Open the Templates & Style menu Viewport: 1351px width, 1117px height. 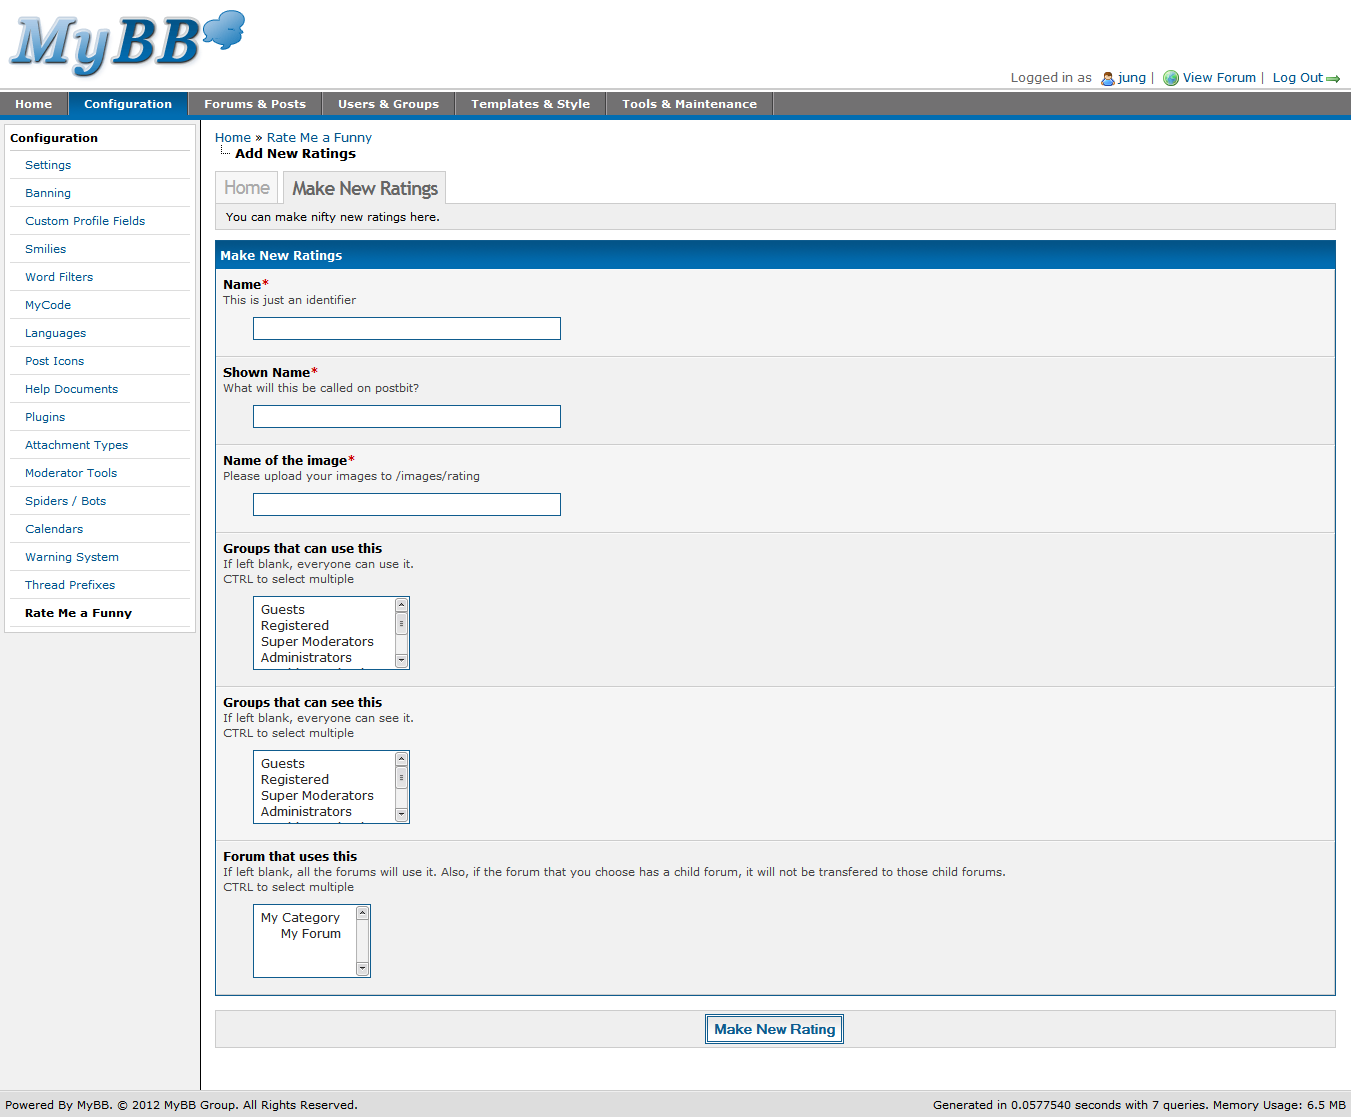point(530,104)
